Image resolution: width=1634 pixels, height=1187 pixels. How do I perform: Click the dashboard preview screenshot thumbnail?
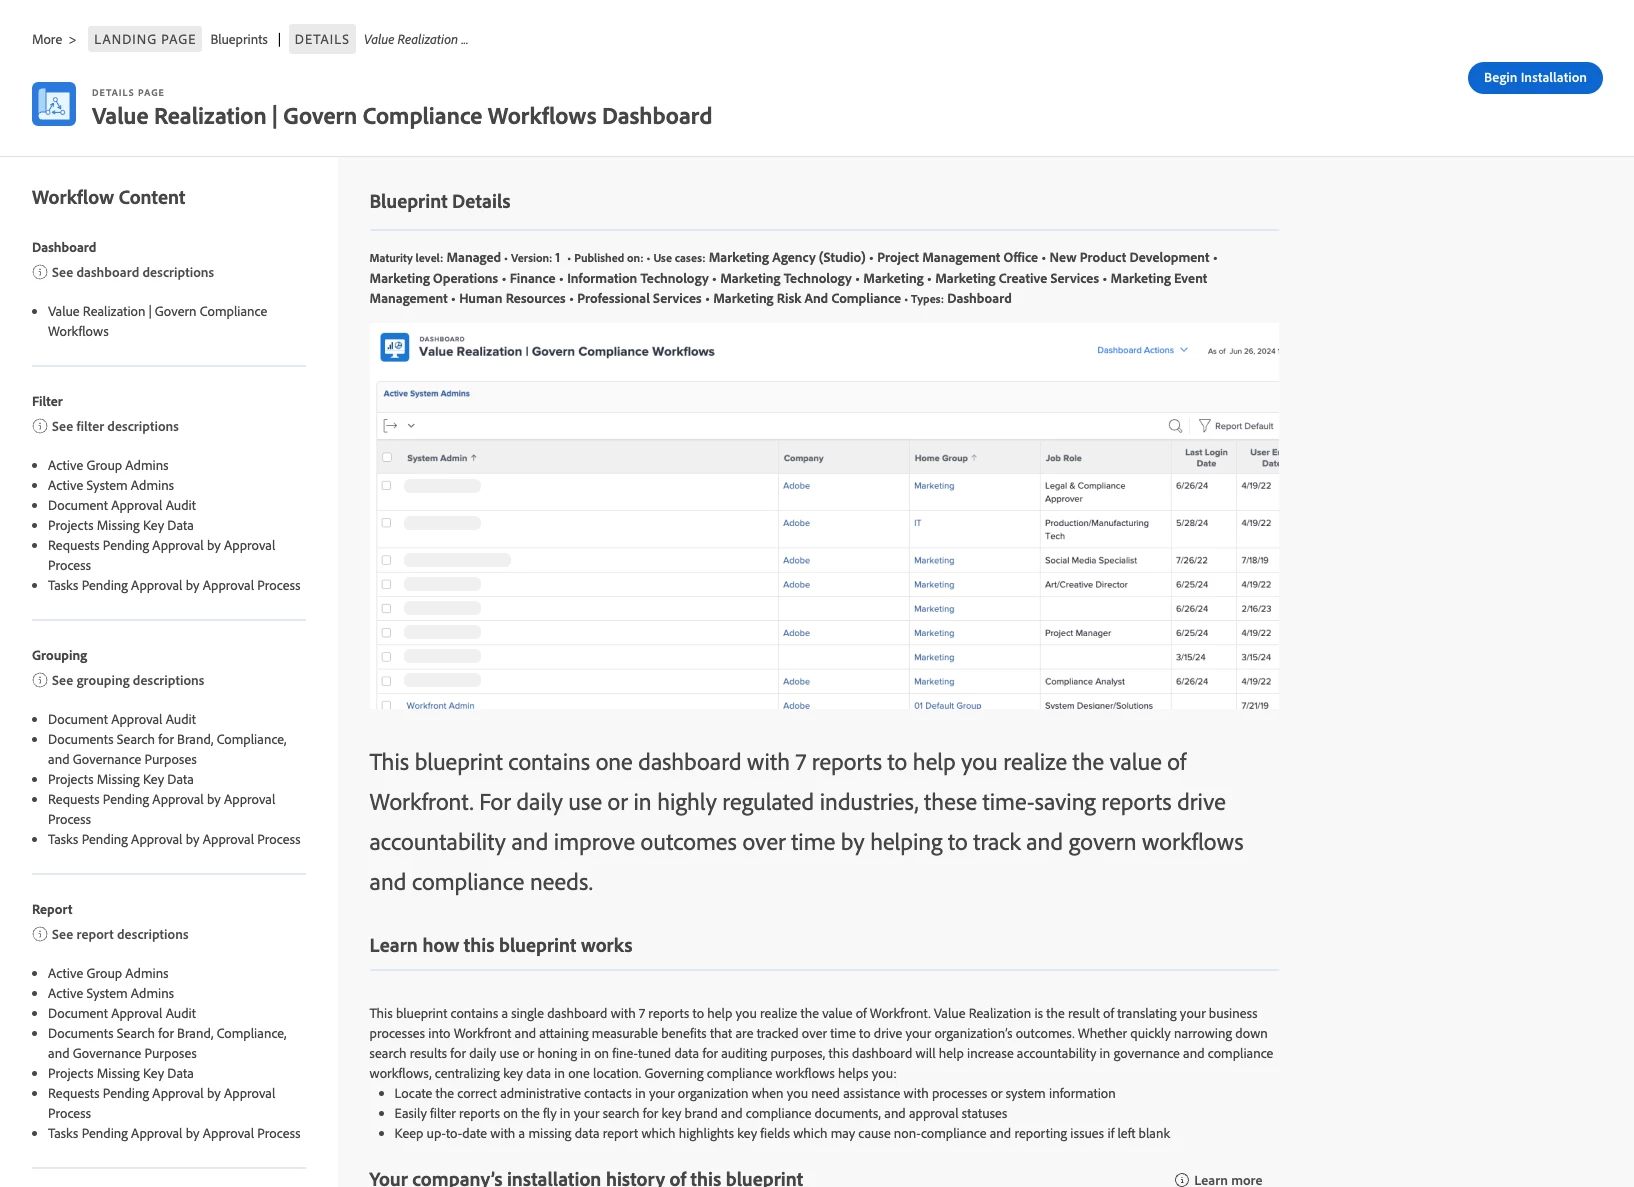pyautogui.click(x=824, y=516)
